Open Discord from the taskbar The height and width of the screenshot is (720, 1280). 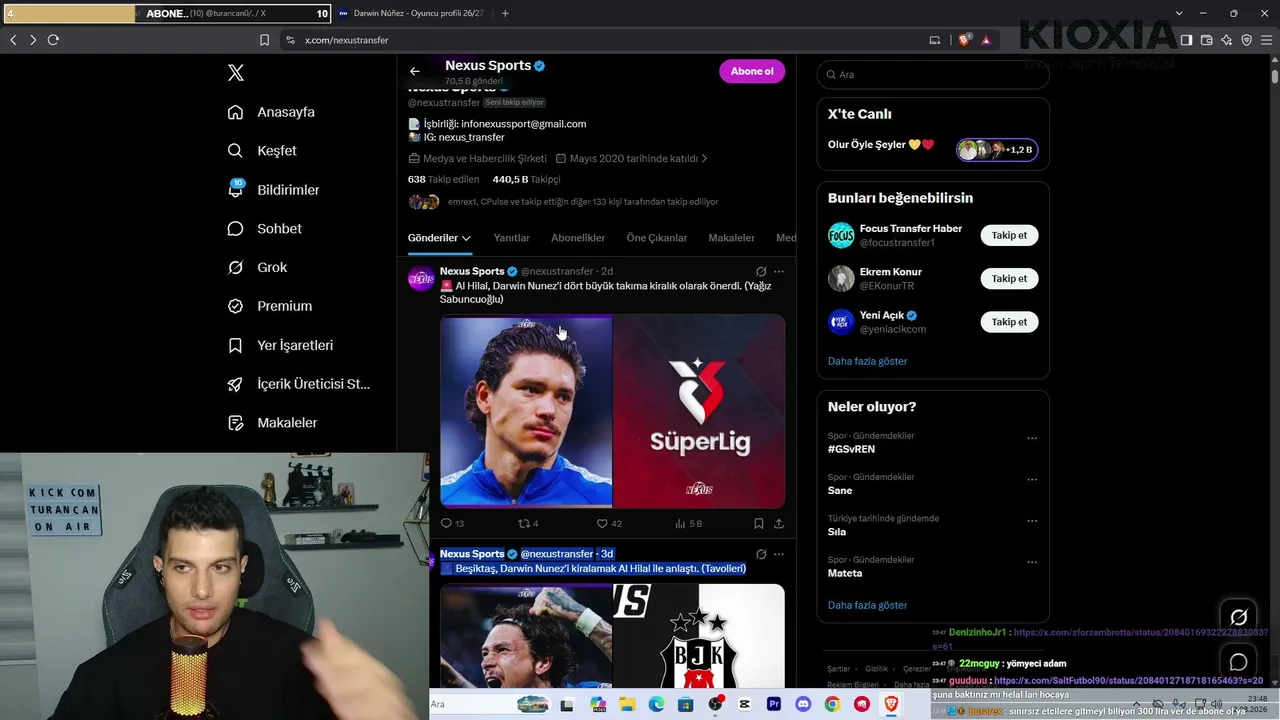tap(802, 705)
